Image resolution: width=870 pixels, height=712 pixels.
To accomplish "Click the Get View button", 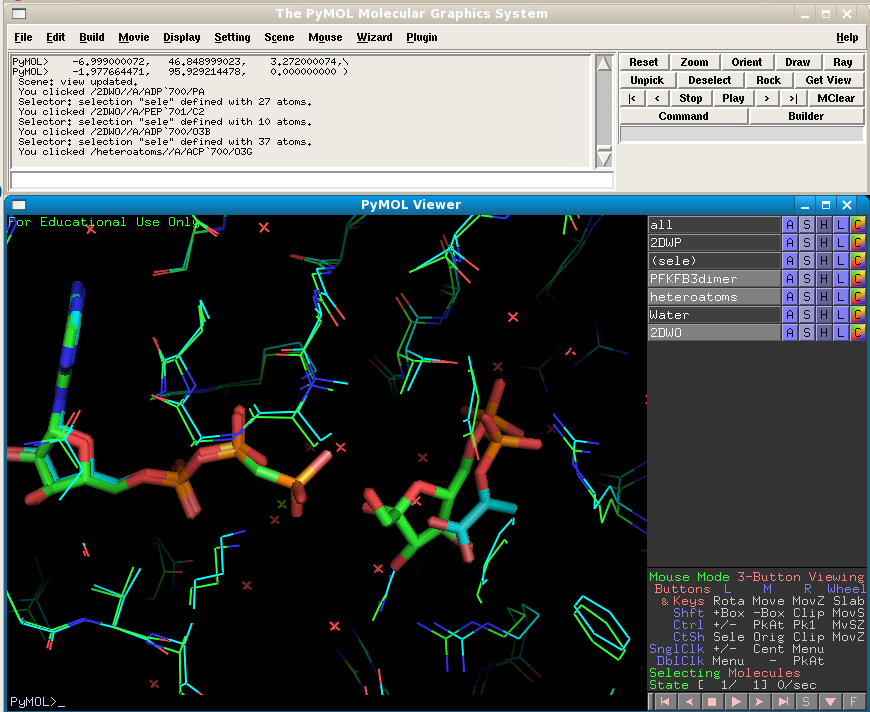I will pyautogui.click(x=828, y=80).
